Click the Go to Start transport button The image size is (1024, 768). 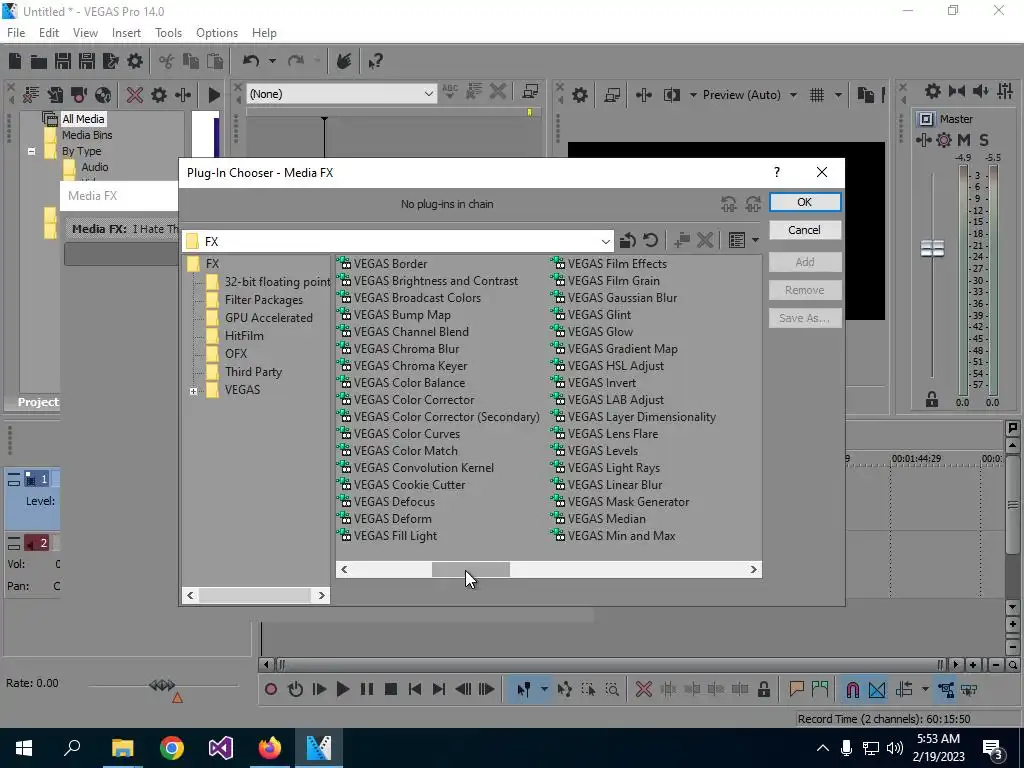coord(415,689)
